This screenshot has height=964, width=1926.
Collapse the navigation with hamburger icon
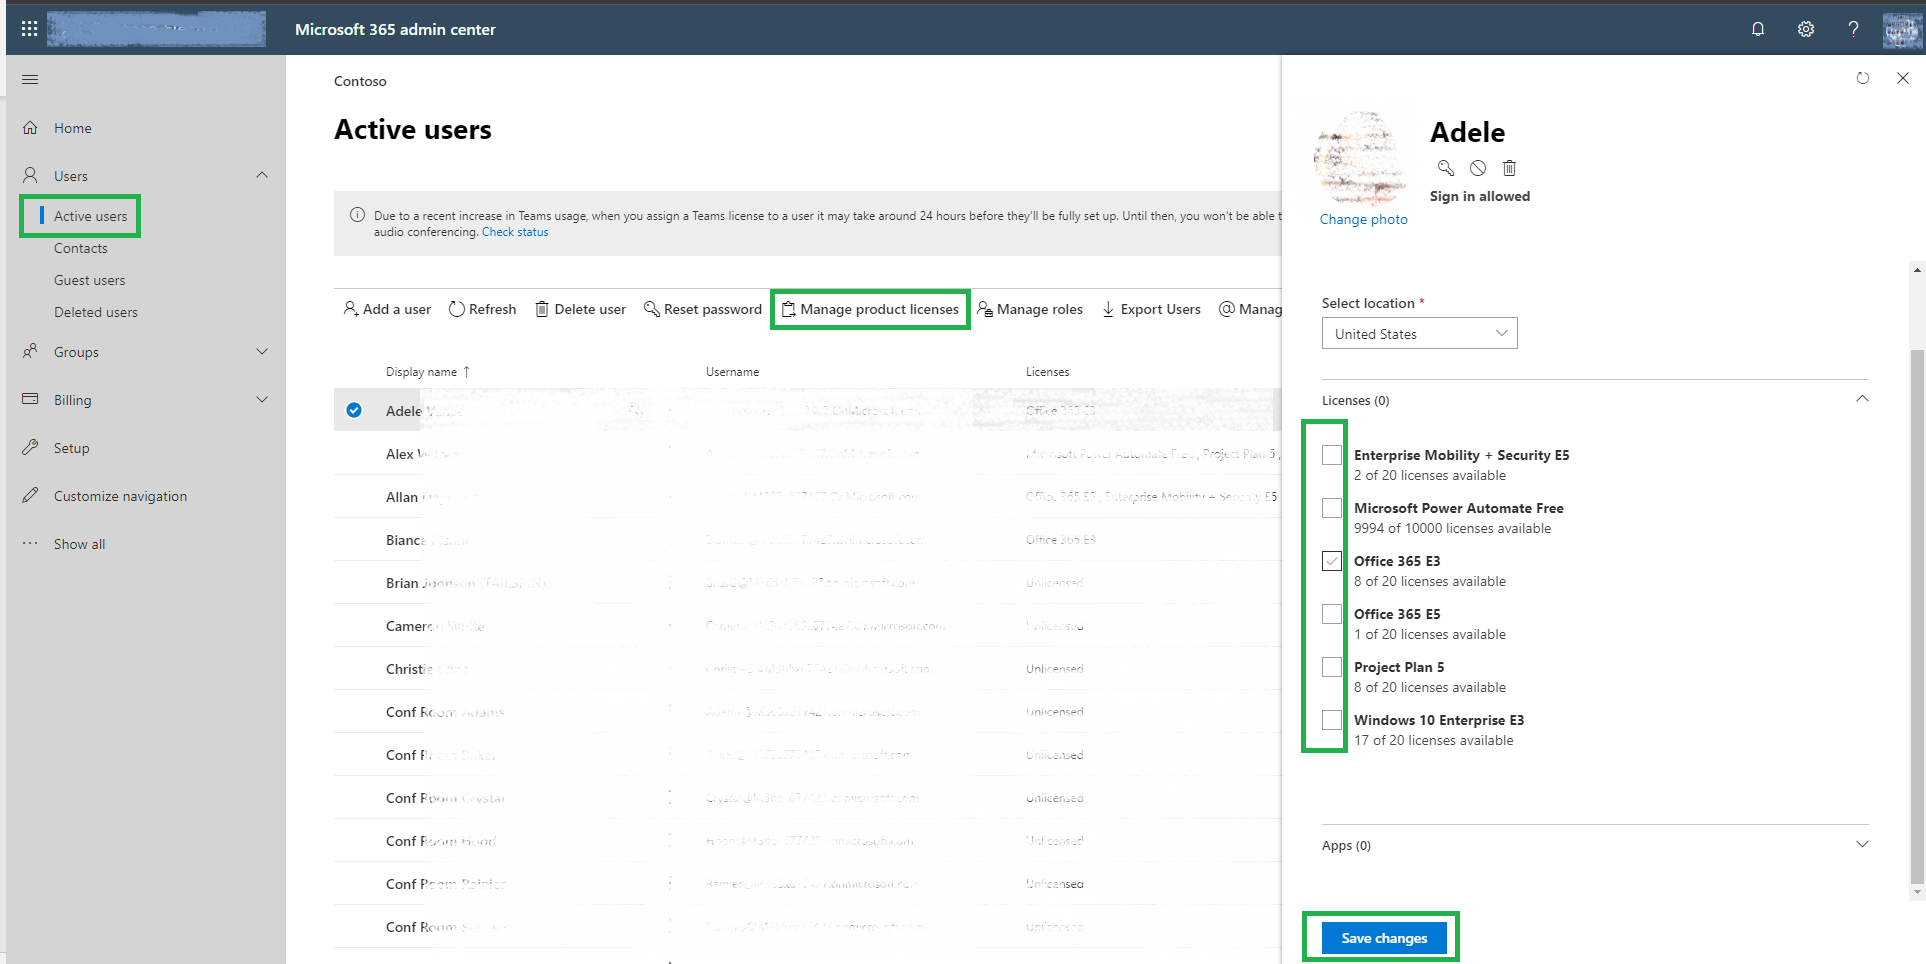pyautogui.click(x=30, y=79)
